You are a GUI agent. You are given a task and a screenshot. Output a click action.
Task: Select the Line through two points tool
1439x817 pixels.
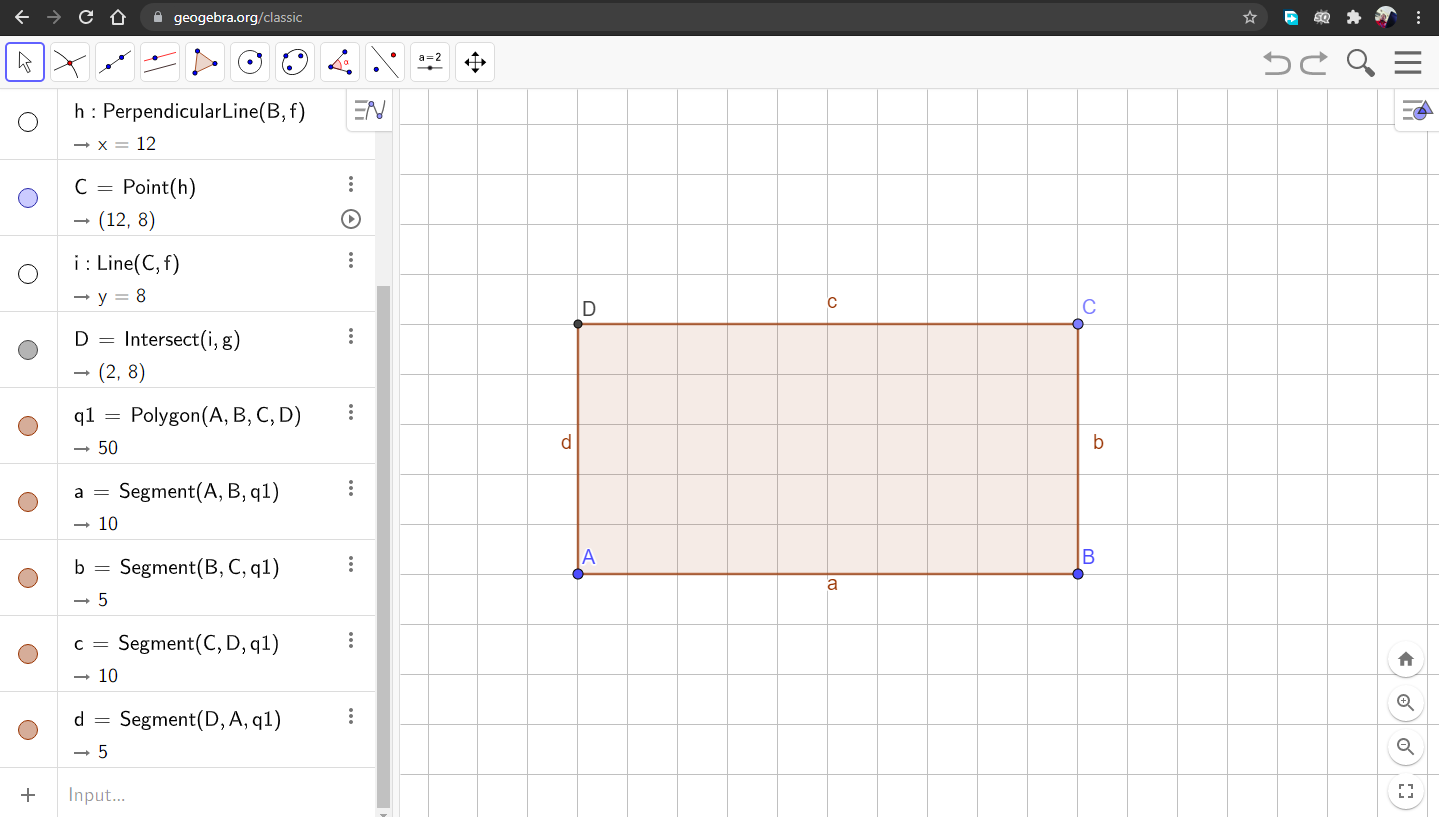point(115,62)
